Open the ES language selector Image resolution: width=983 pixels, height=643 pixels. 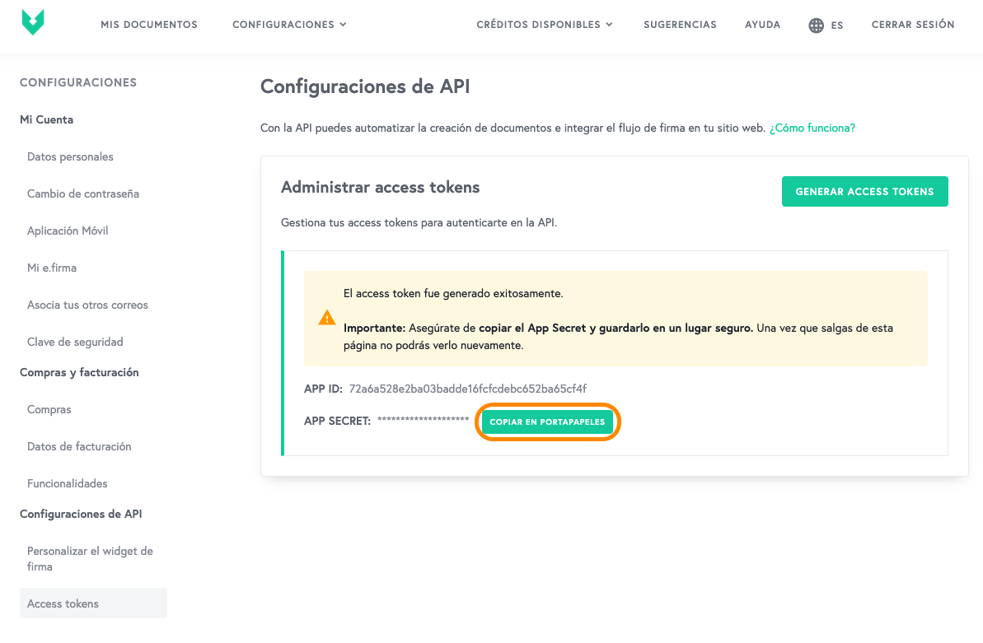point(837,26)
